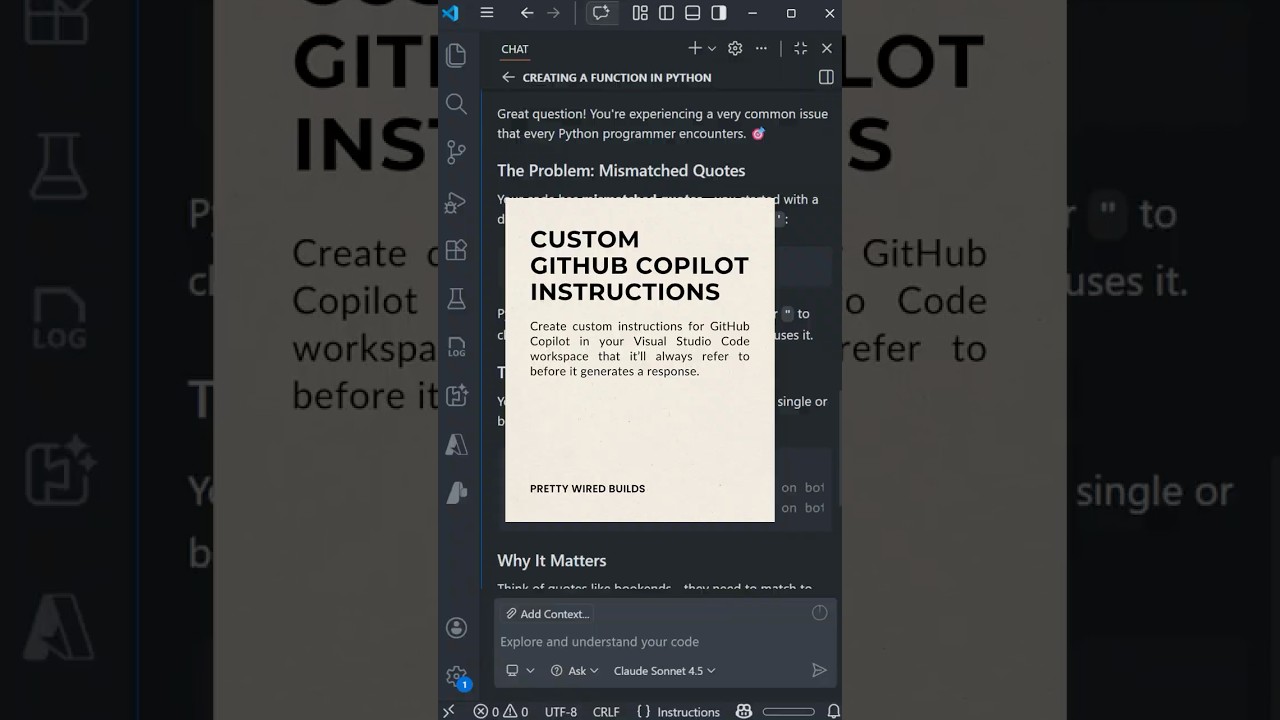Toggle the secondary side bar layout icon
The width and height of the screenshot is (1280, 720).
coord(719,13)
